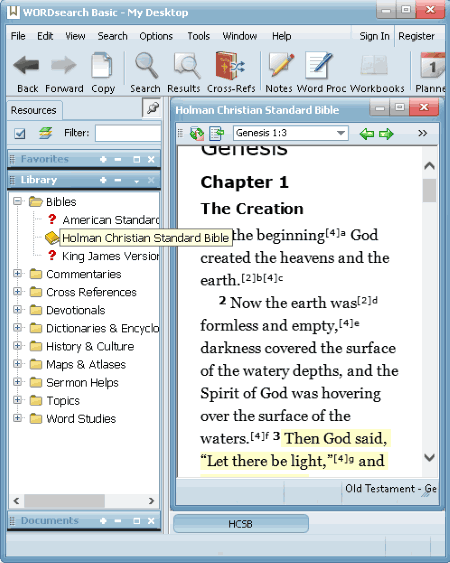Open the Options menu

click(156, 36)
